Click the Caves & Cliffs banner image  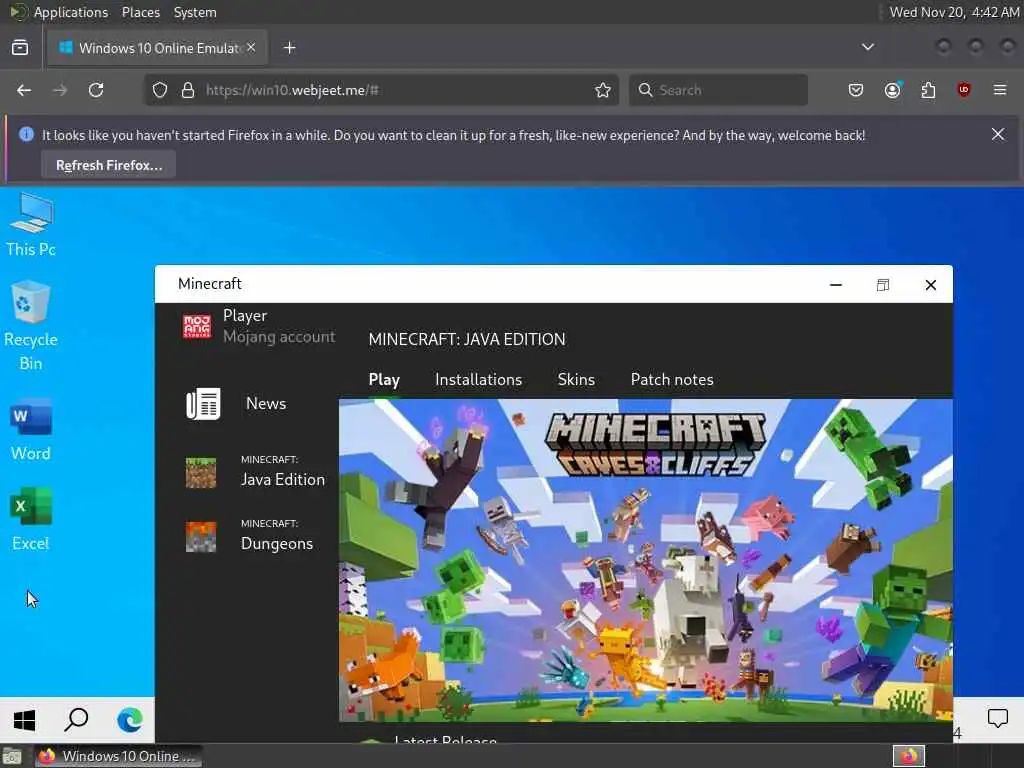click(645, 560)
